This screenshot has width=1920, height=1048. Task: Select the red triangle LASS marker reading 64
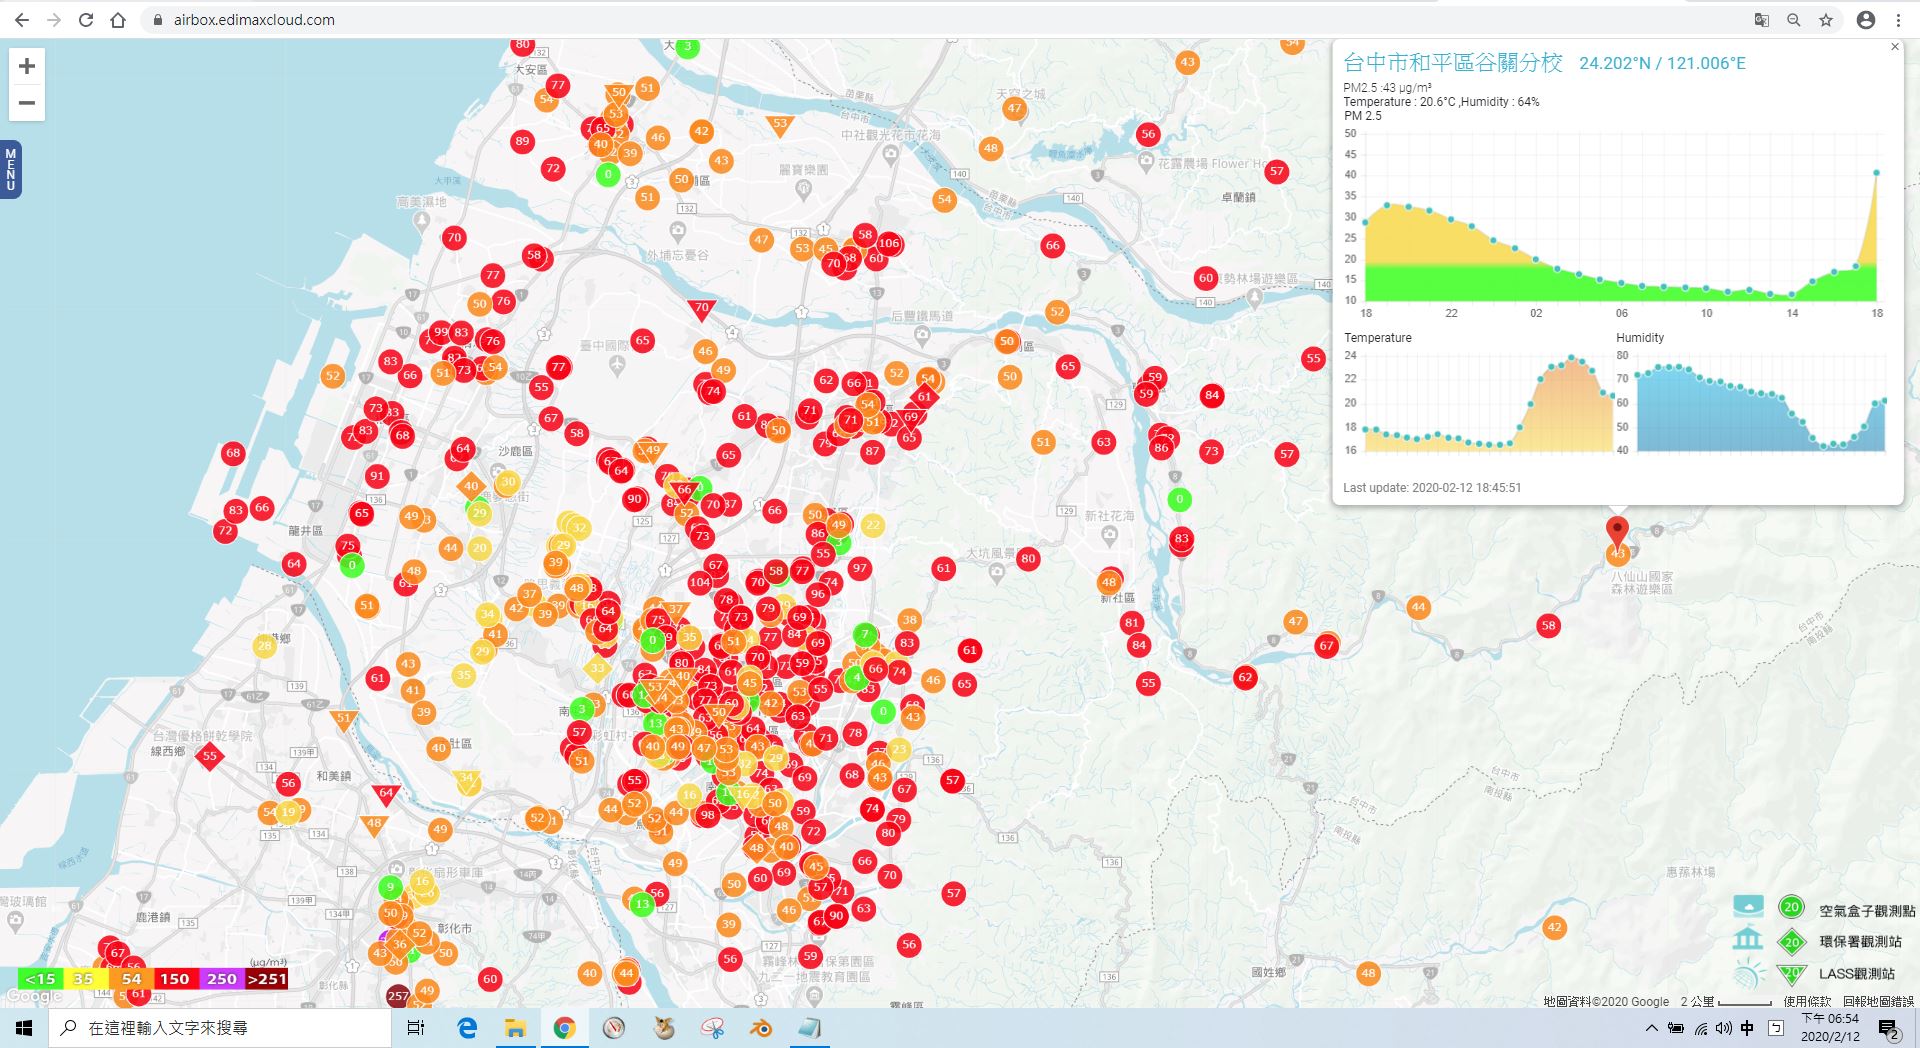(386, 794)
